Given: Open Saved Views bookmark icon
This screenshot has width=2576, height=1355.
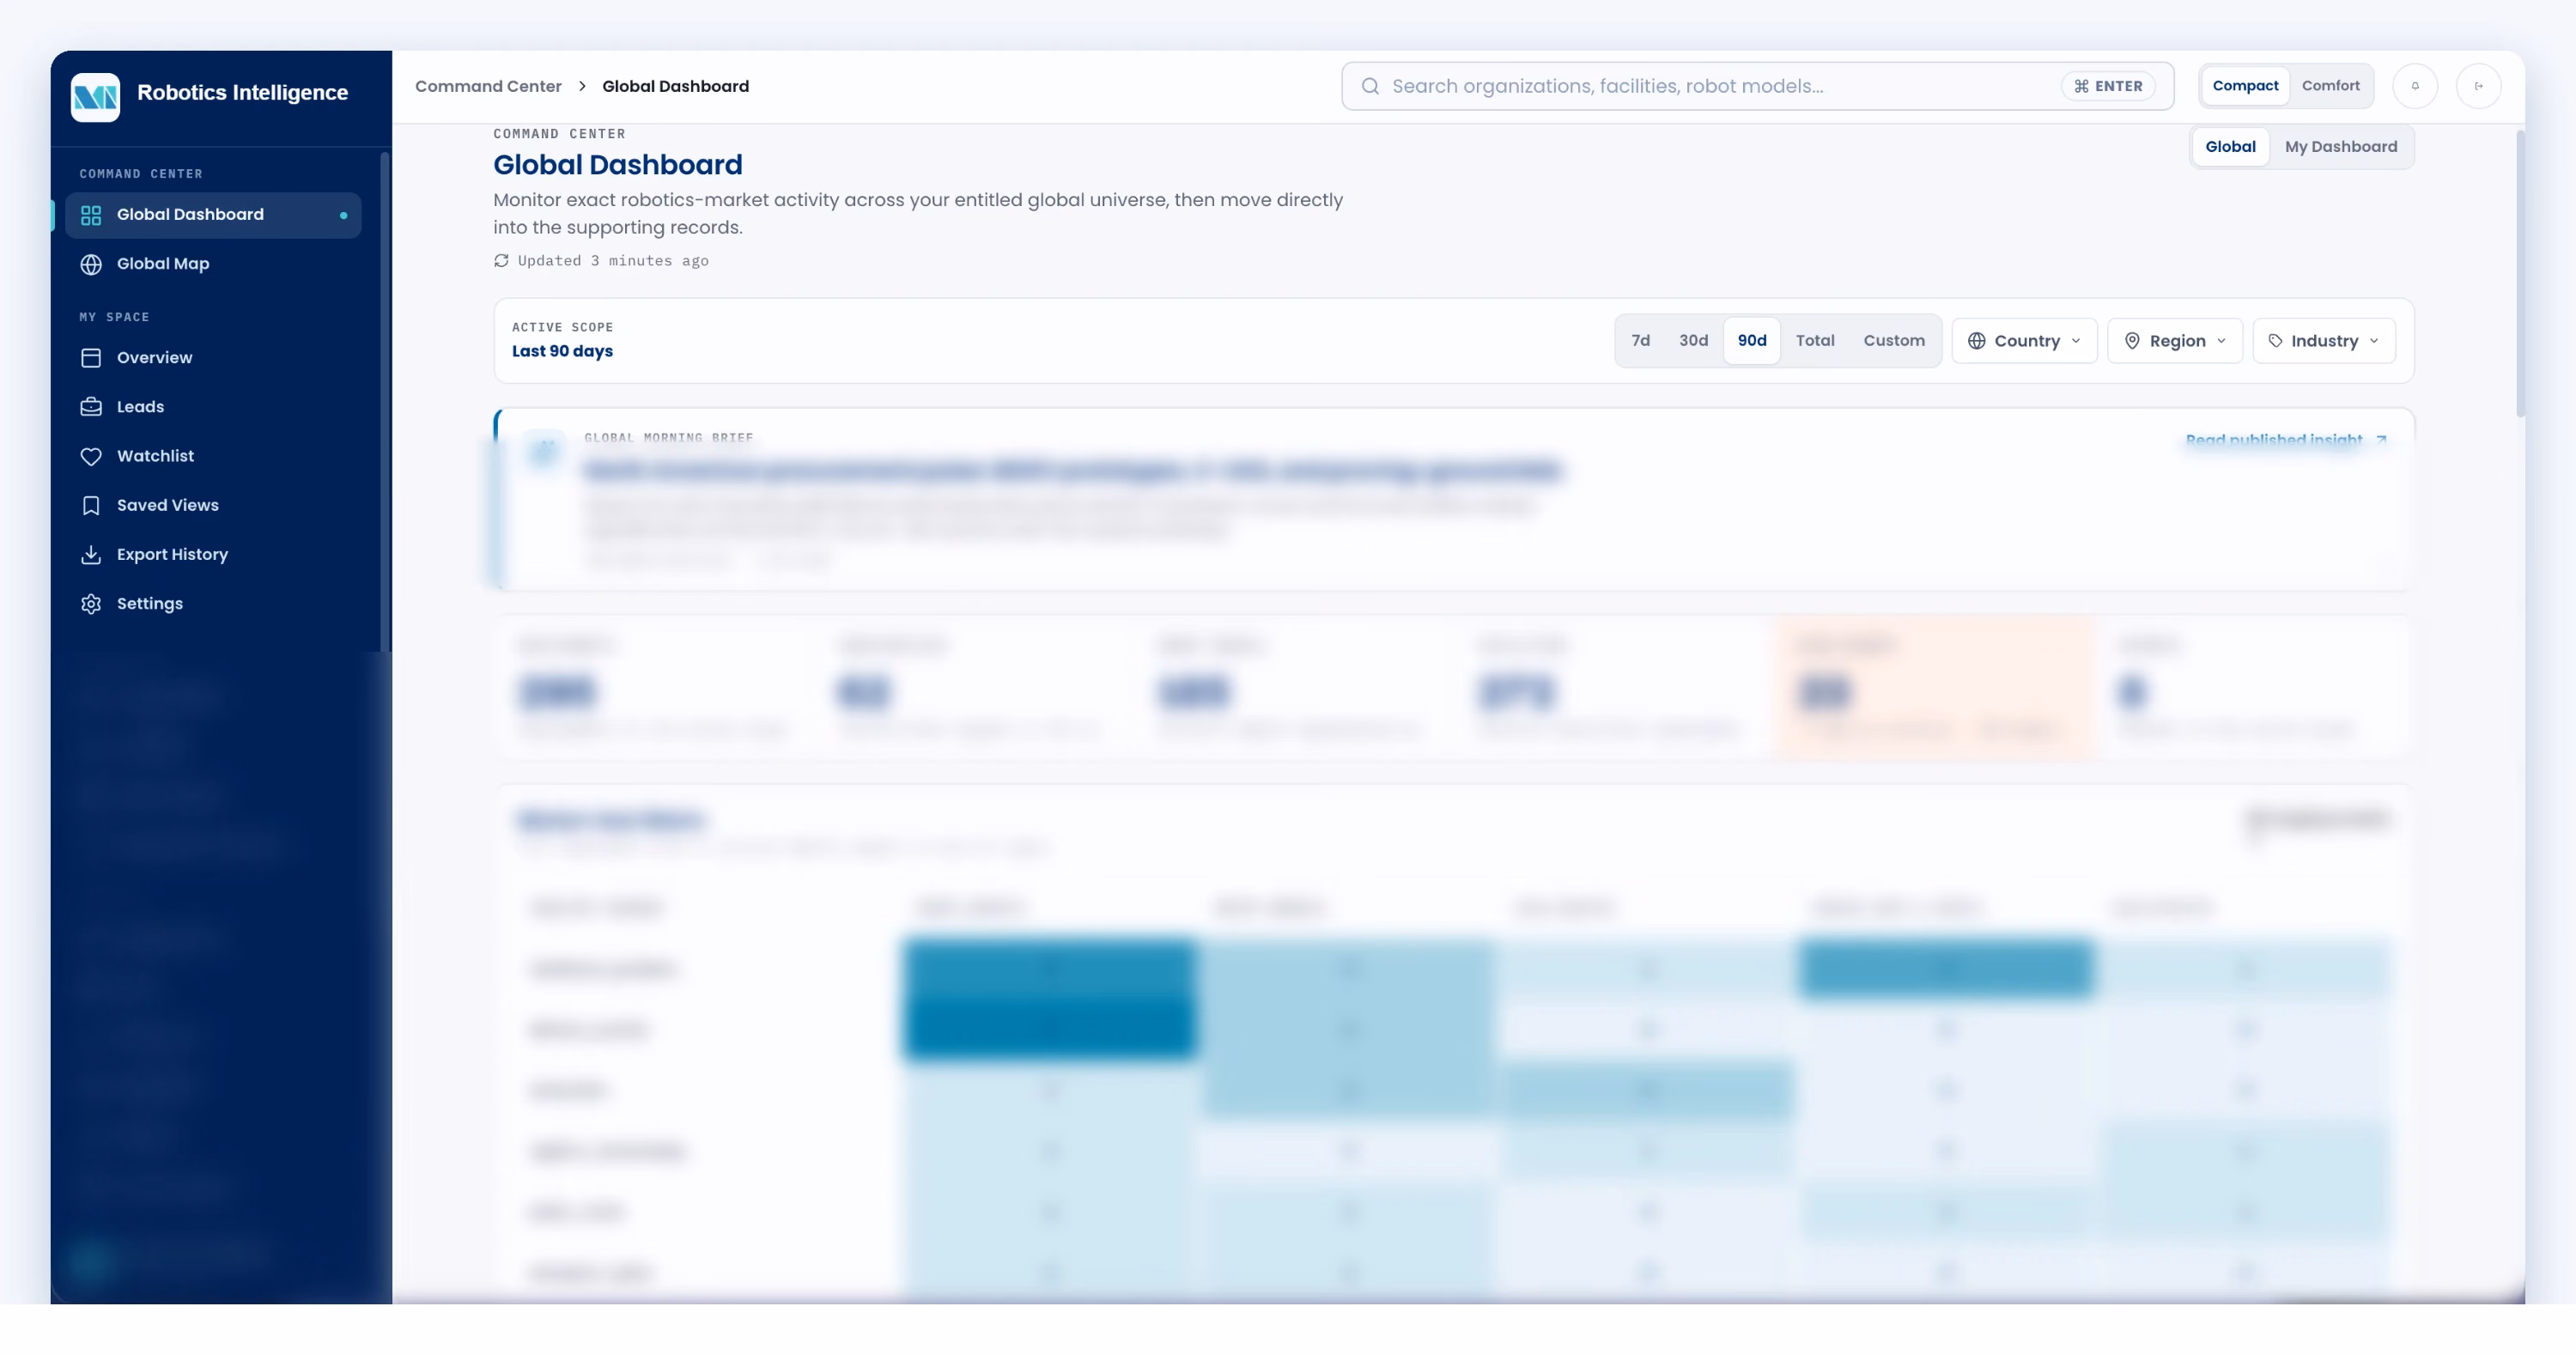Looking at the screenshot, I should (91, 505).
